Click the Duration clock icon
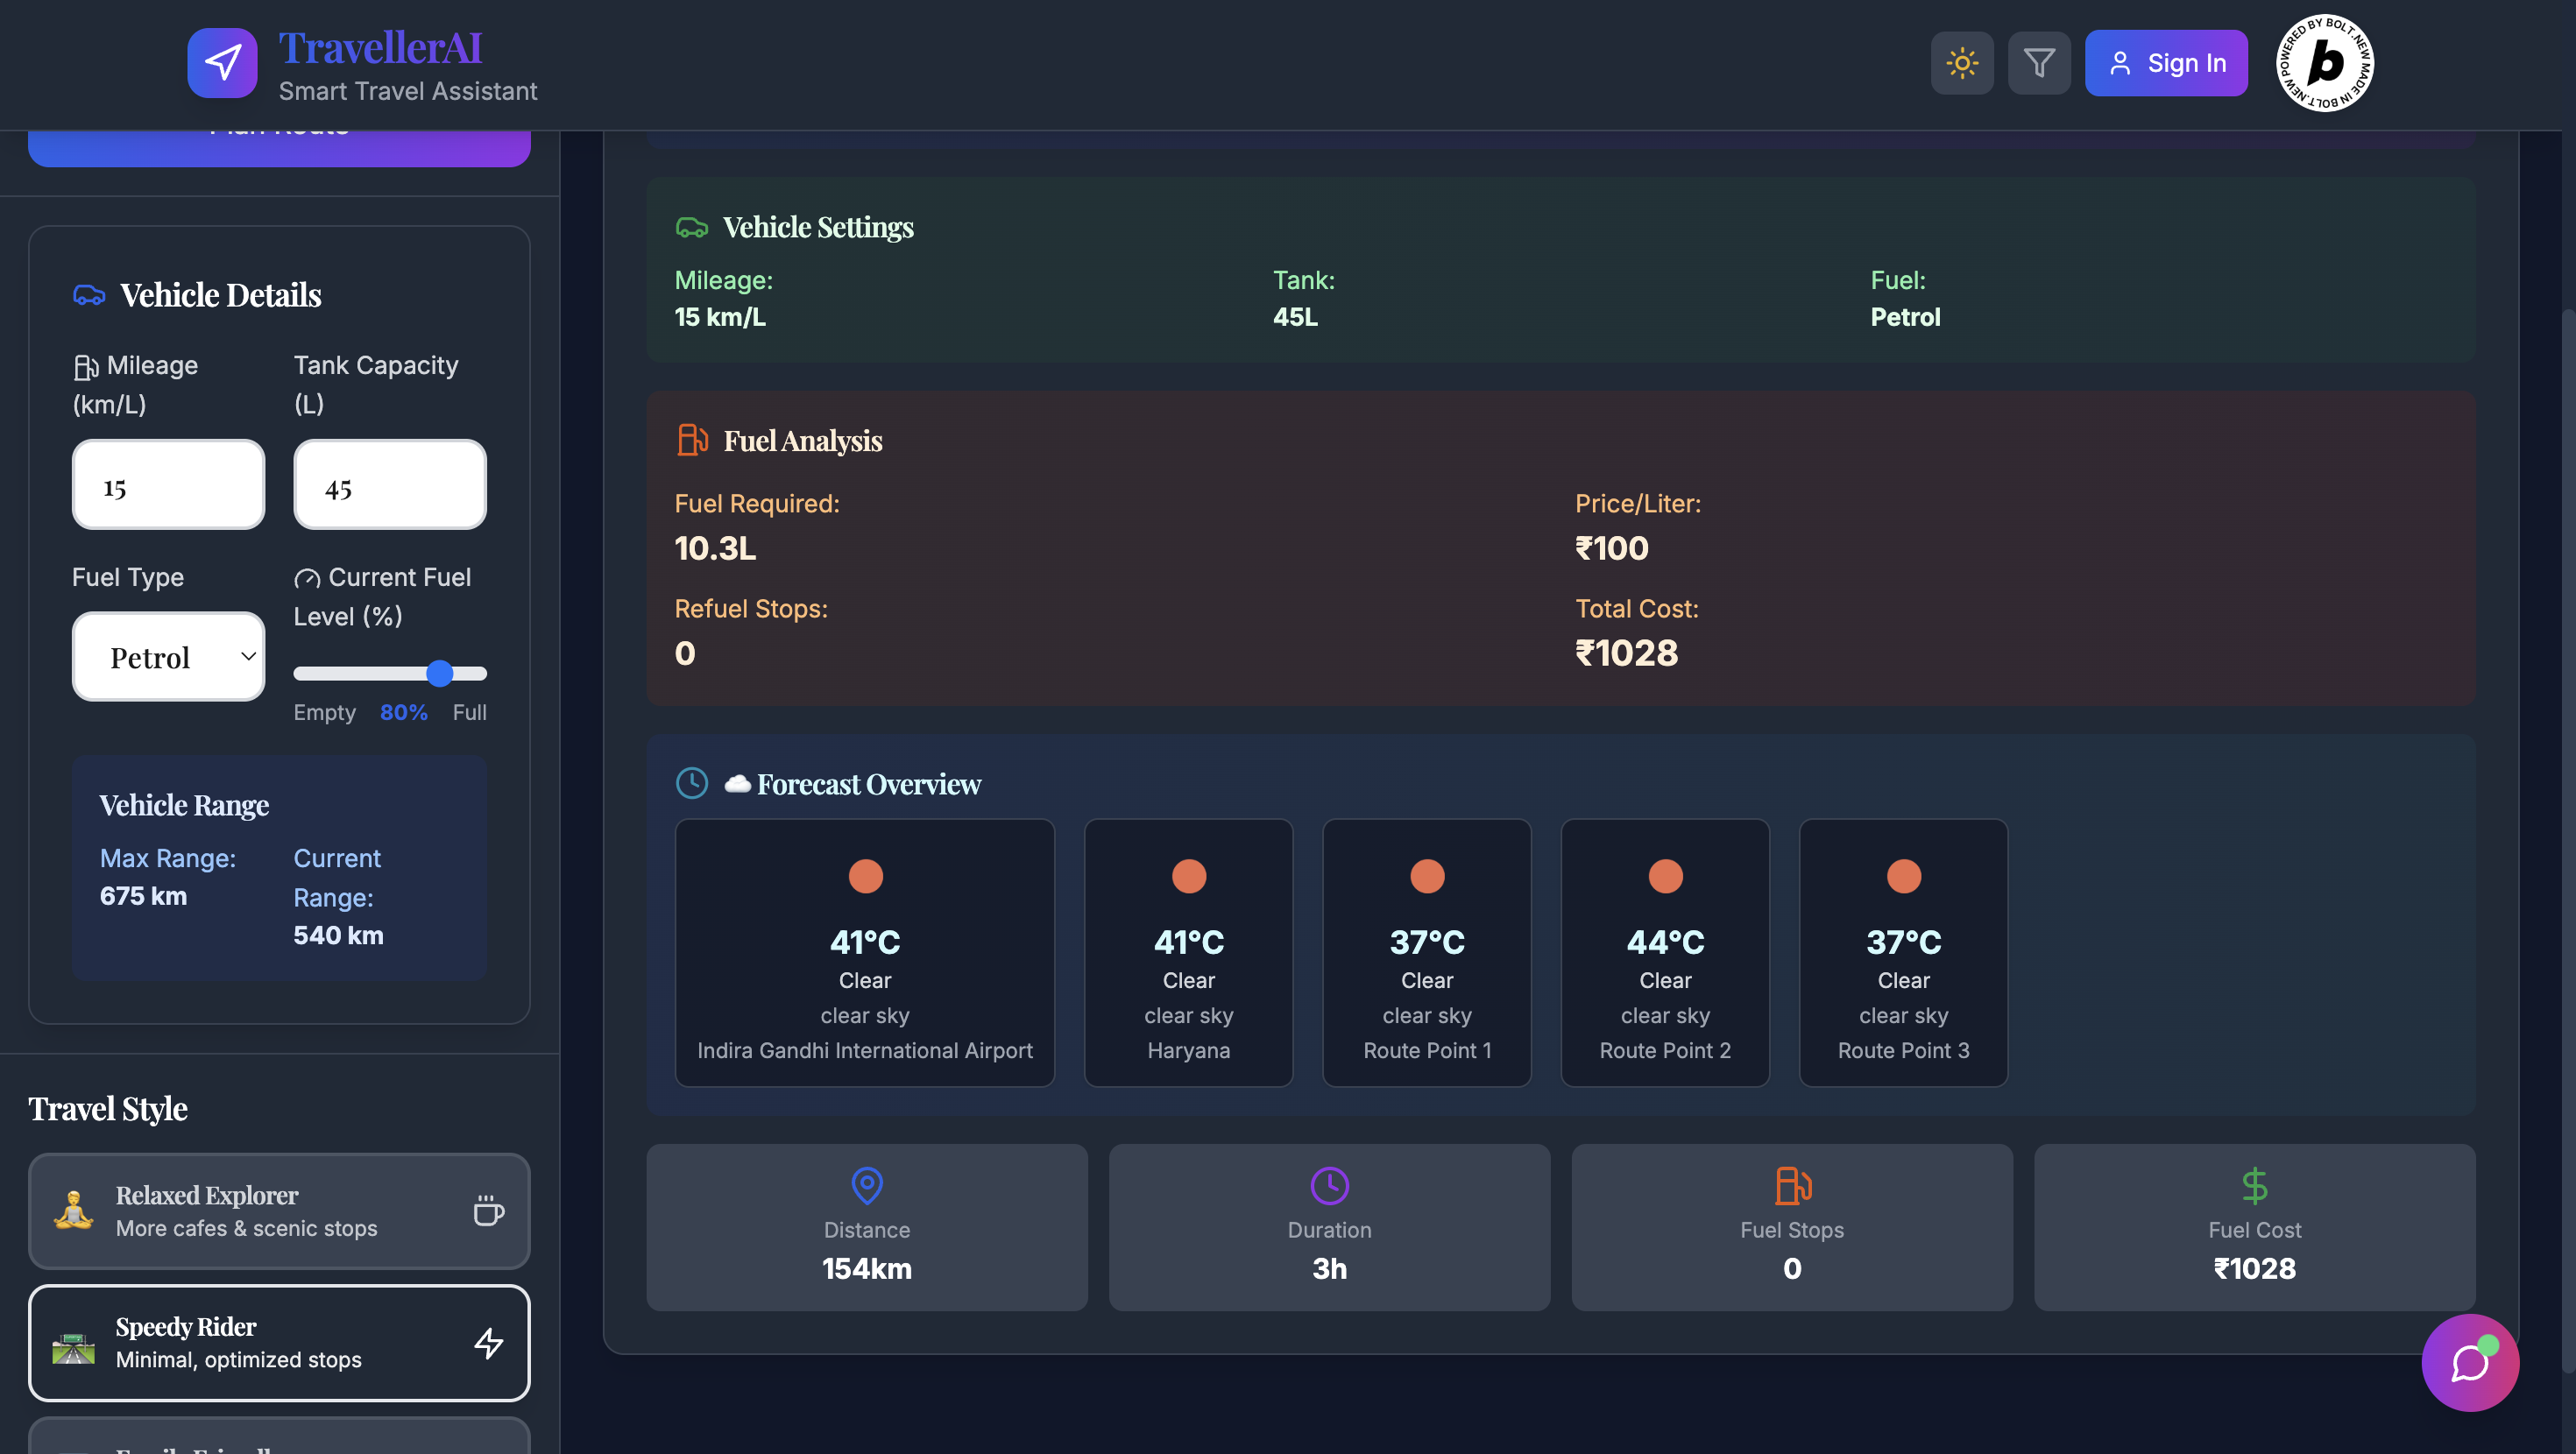 point(1329,1185)
